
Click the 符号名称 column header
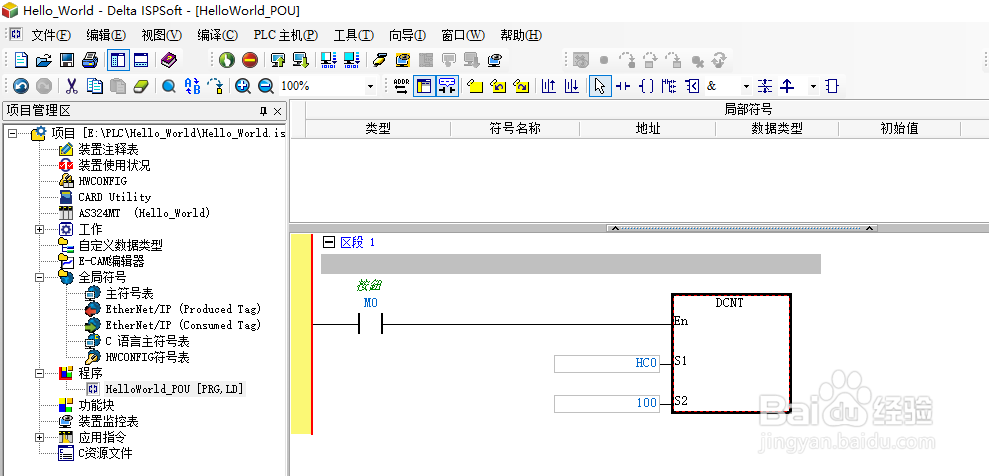coord(515,129)
